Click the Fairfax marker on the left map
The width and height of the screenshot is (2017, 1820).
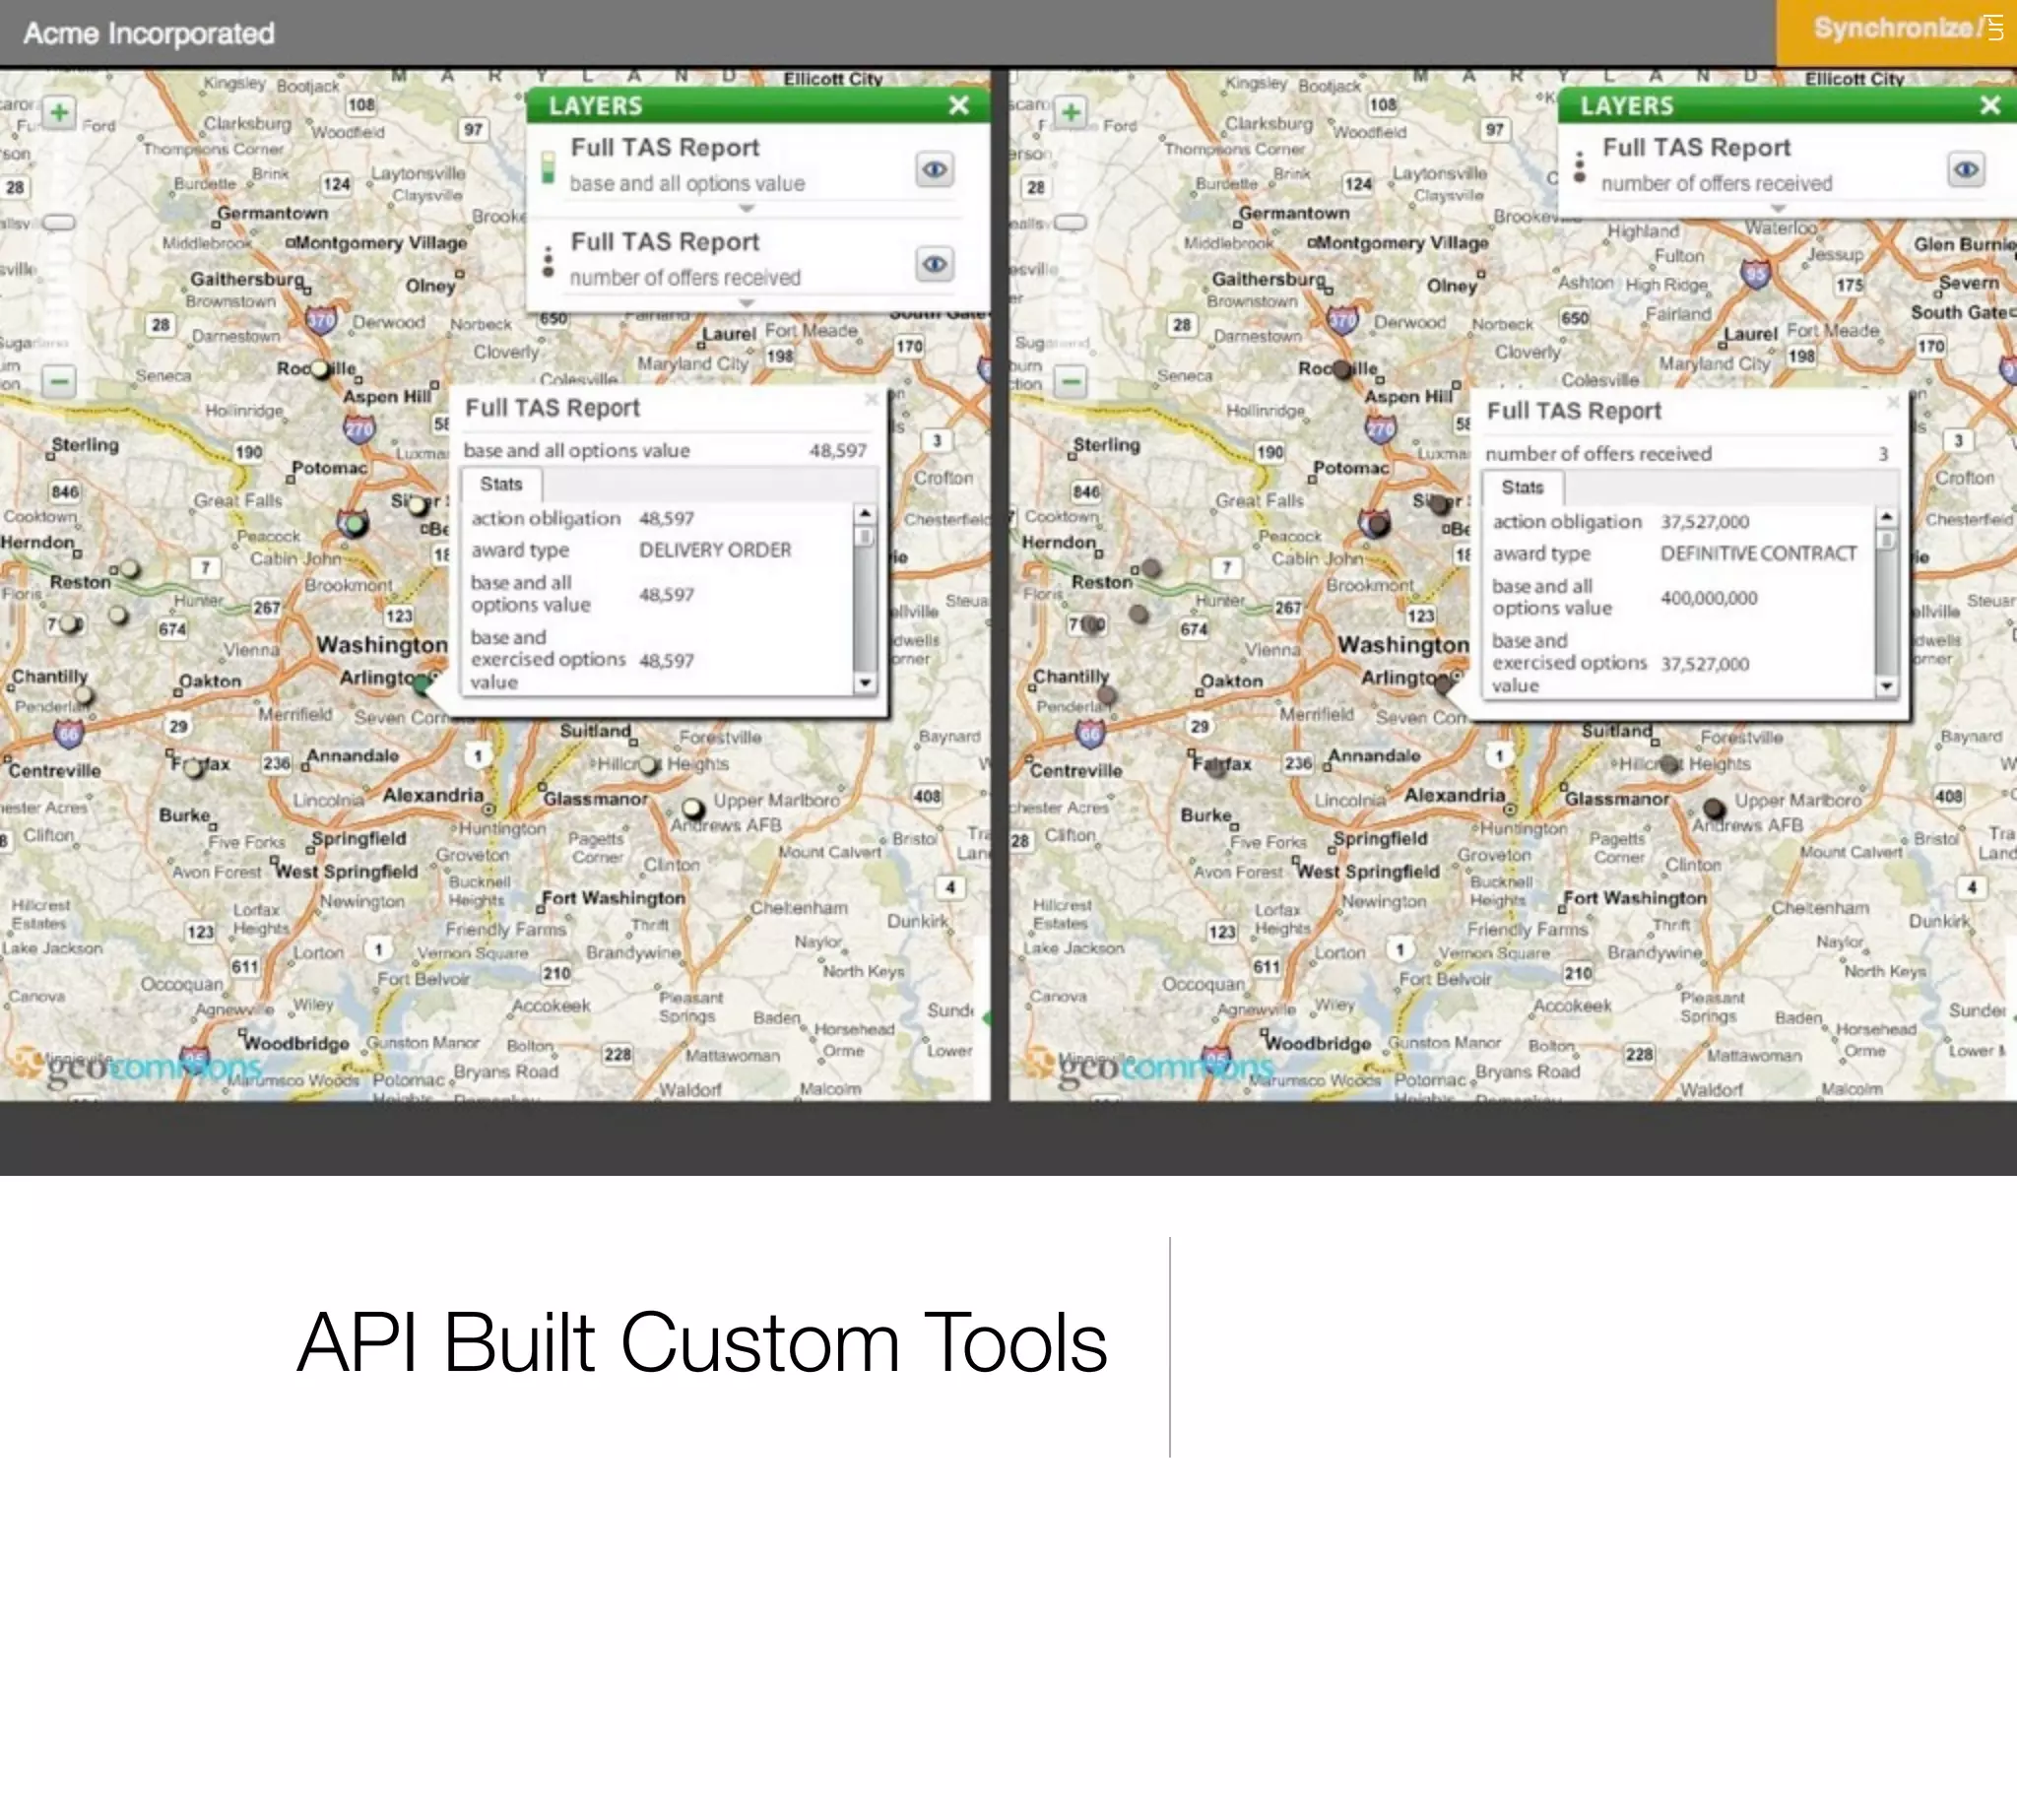tap(194, 768)
